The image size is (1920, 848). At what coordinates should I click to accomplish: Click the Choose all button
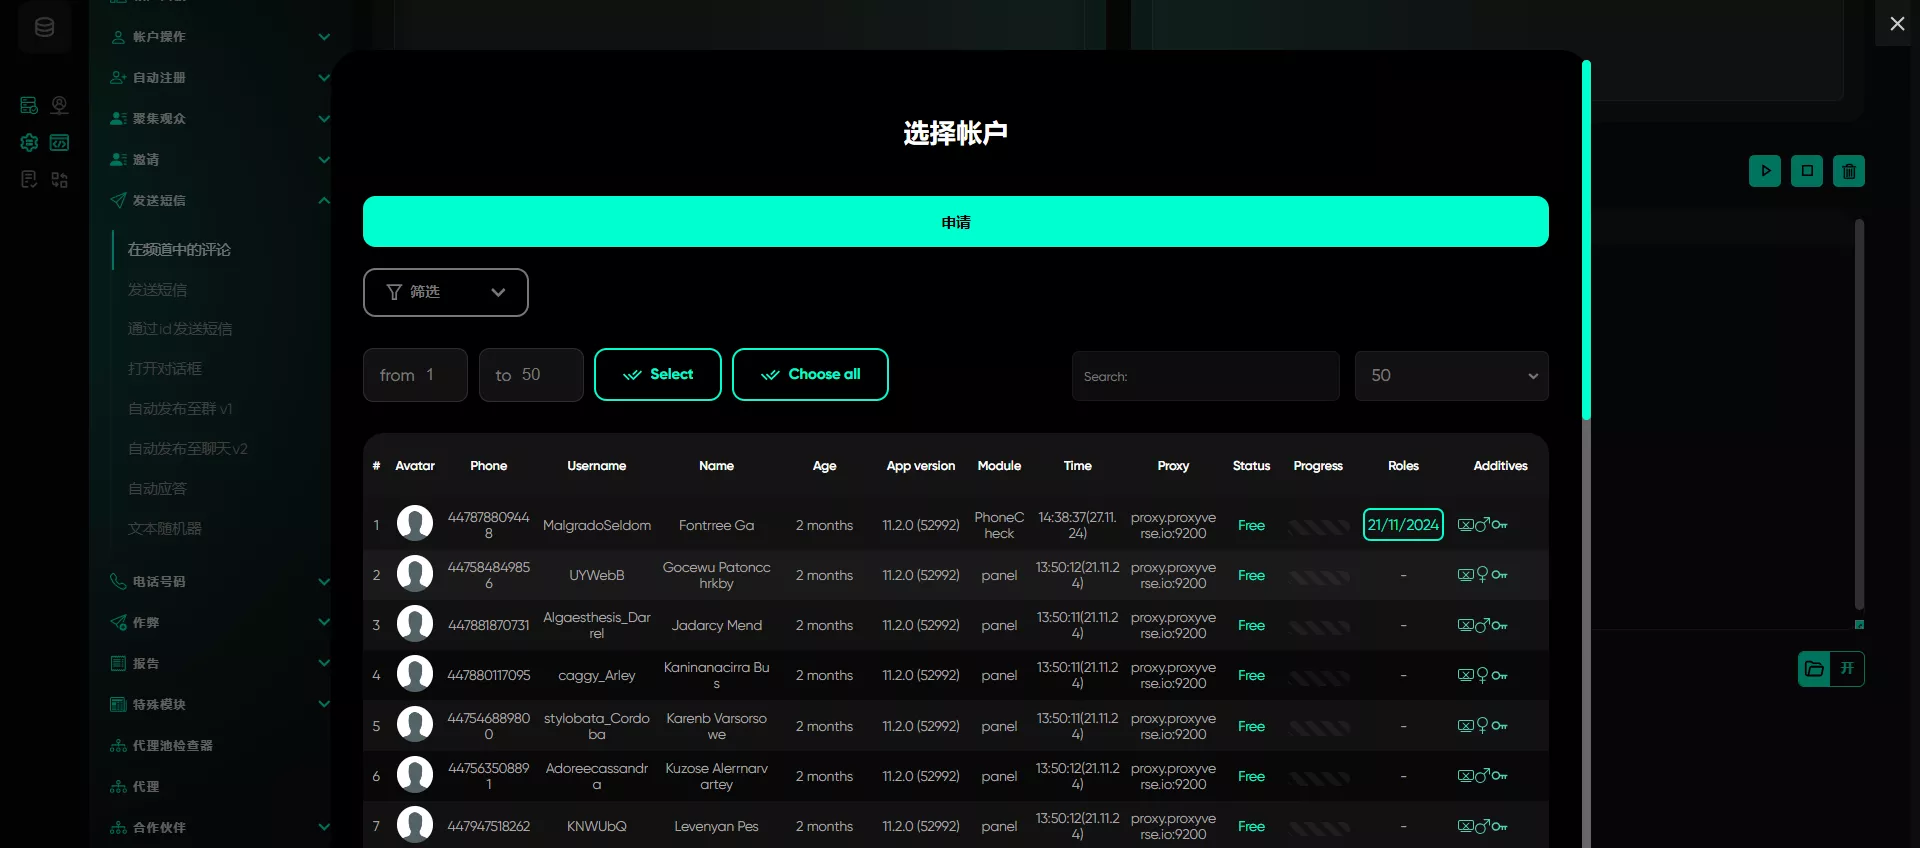tap(810, 374)
